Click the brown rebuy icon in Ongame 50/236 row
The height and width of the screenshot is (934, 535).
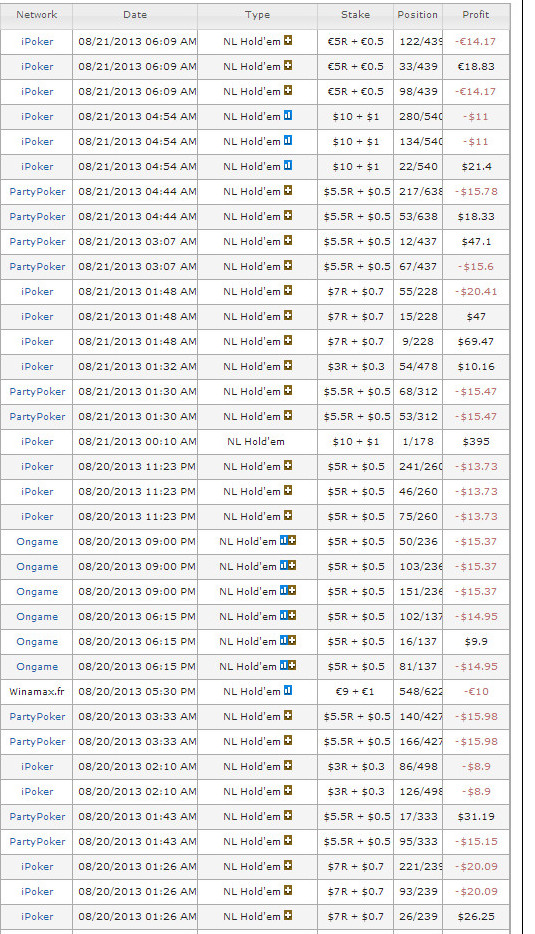click(x=292, y=541)
